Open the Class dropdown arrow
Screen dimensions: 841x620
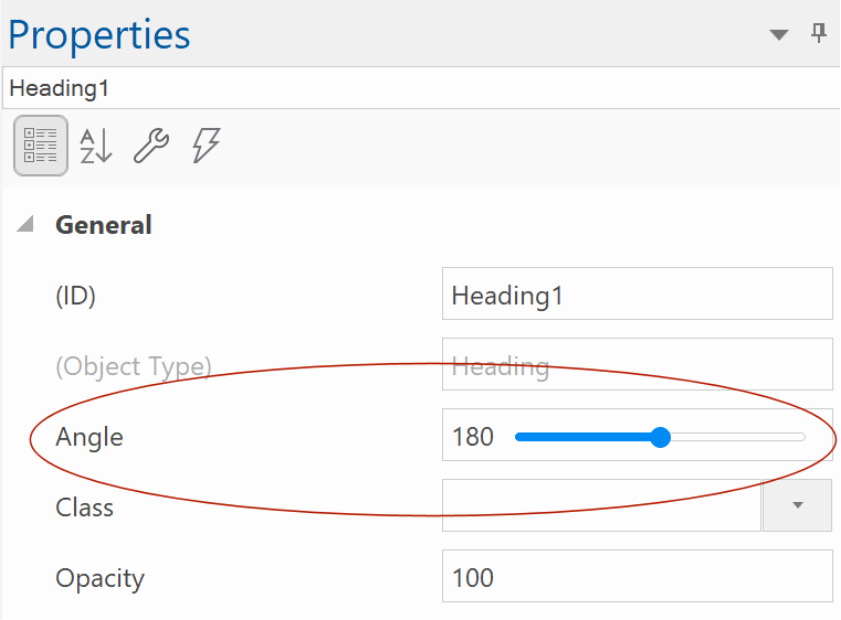(798, 505)
